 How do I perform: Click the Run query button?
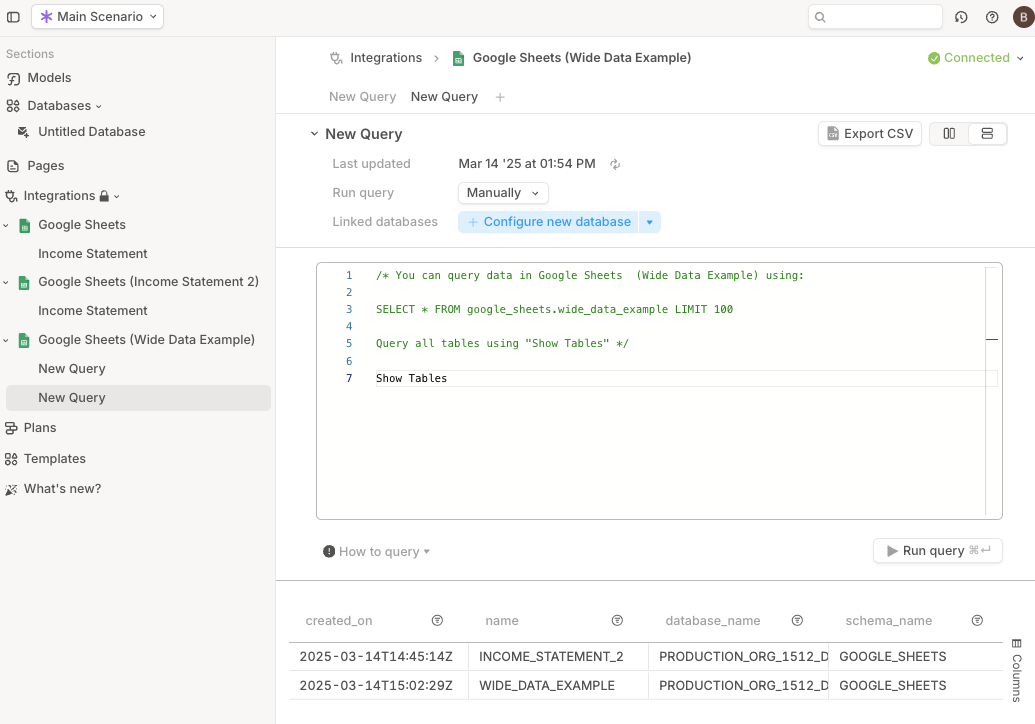[938, 550]
